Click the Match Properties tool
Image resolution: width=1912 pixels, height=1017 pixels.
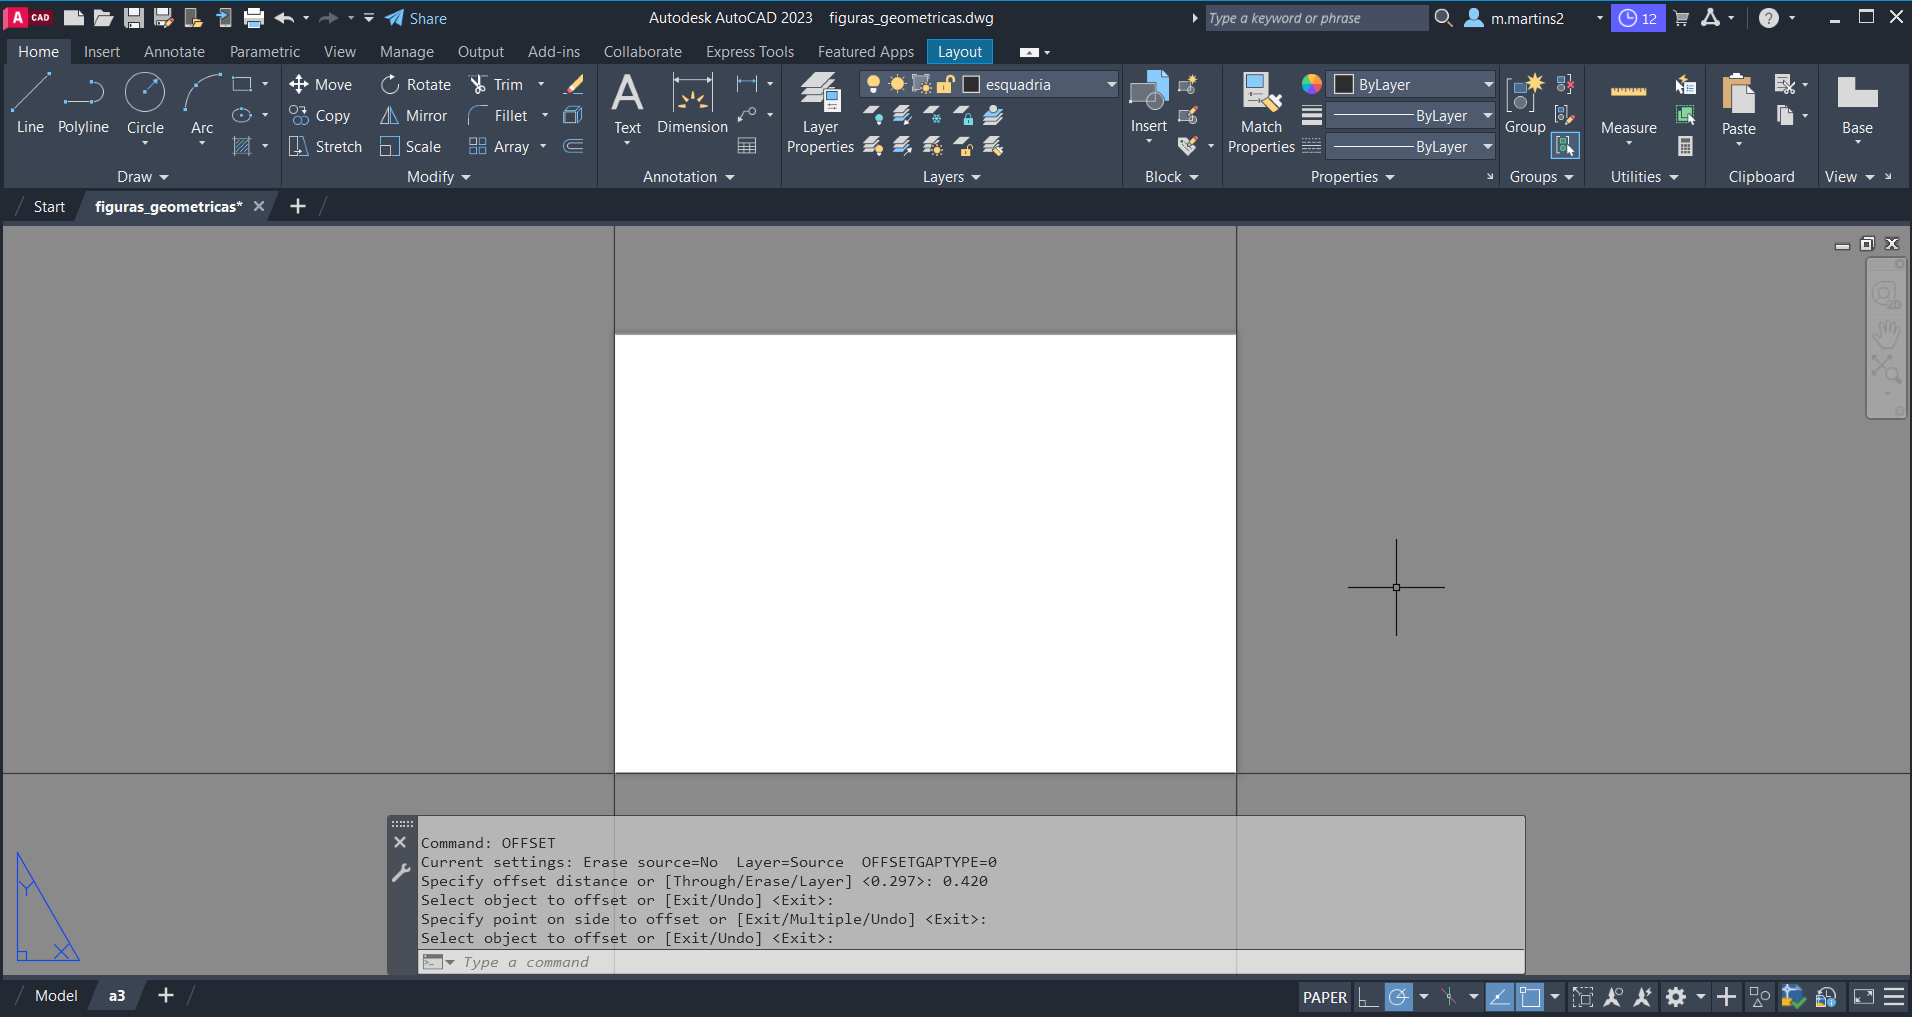(x=1261, y=112)
